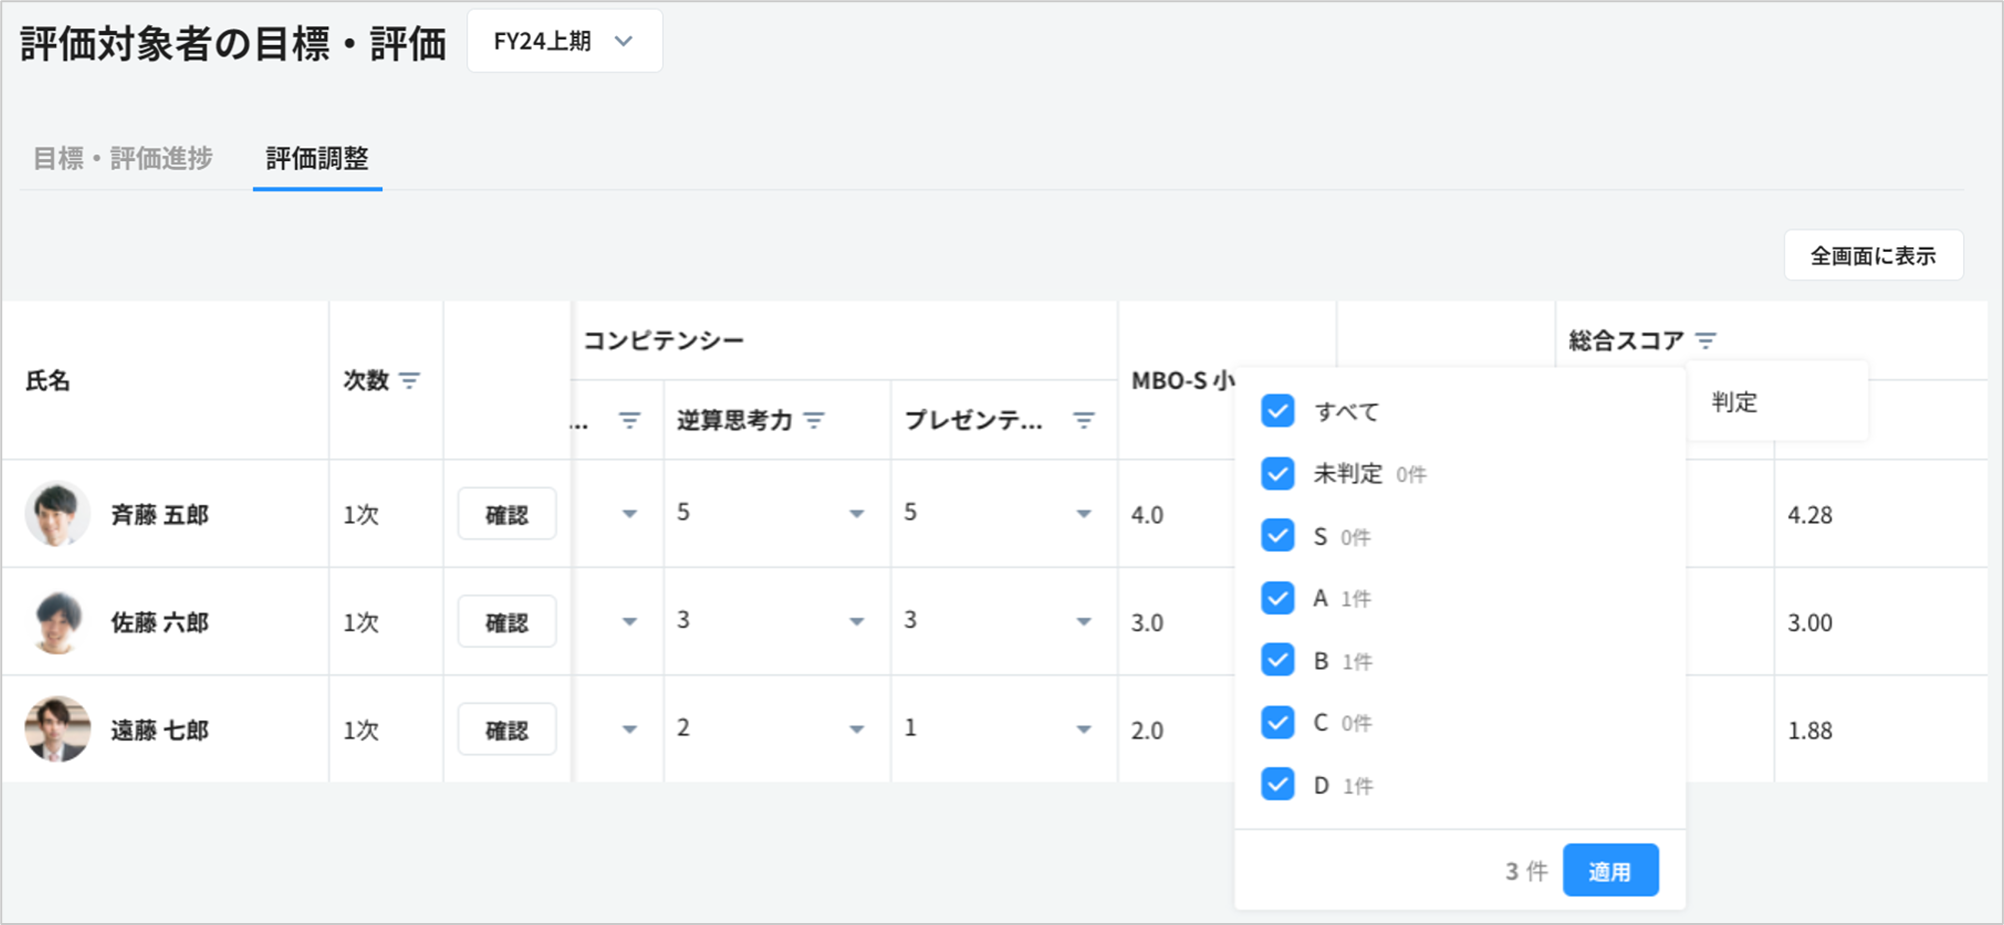Open the FY24上期 period dropdown
Image resolution: width=2004 pixels, height=925 pixels.
[x=564, y=41]
